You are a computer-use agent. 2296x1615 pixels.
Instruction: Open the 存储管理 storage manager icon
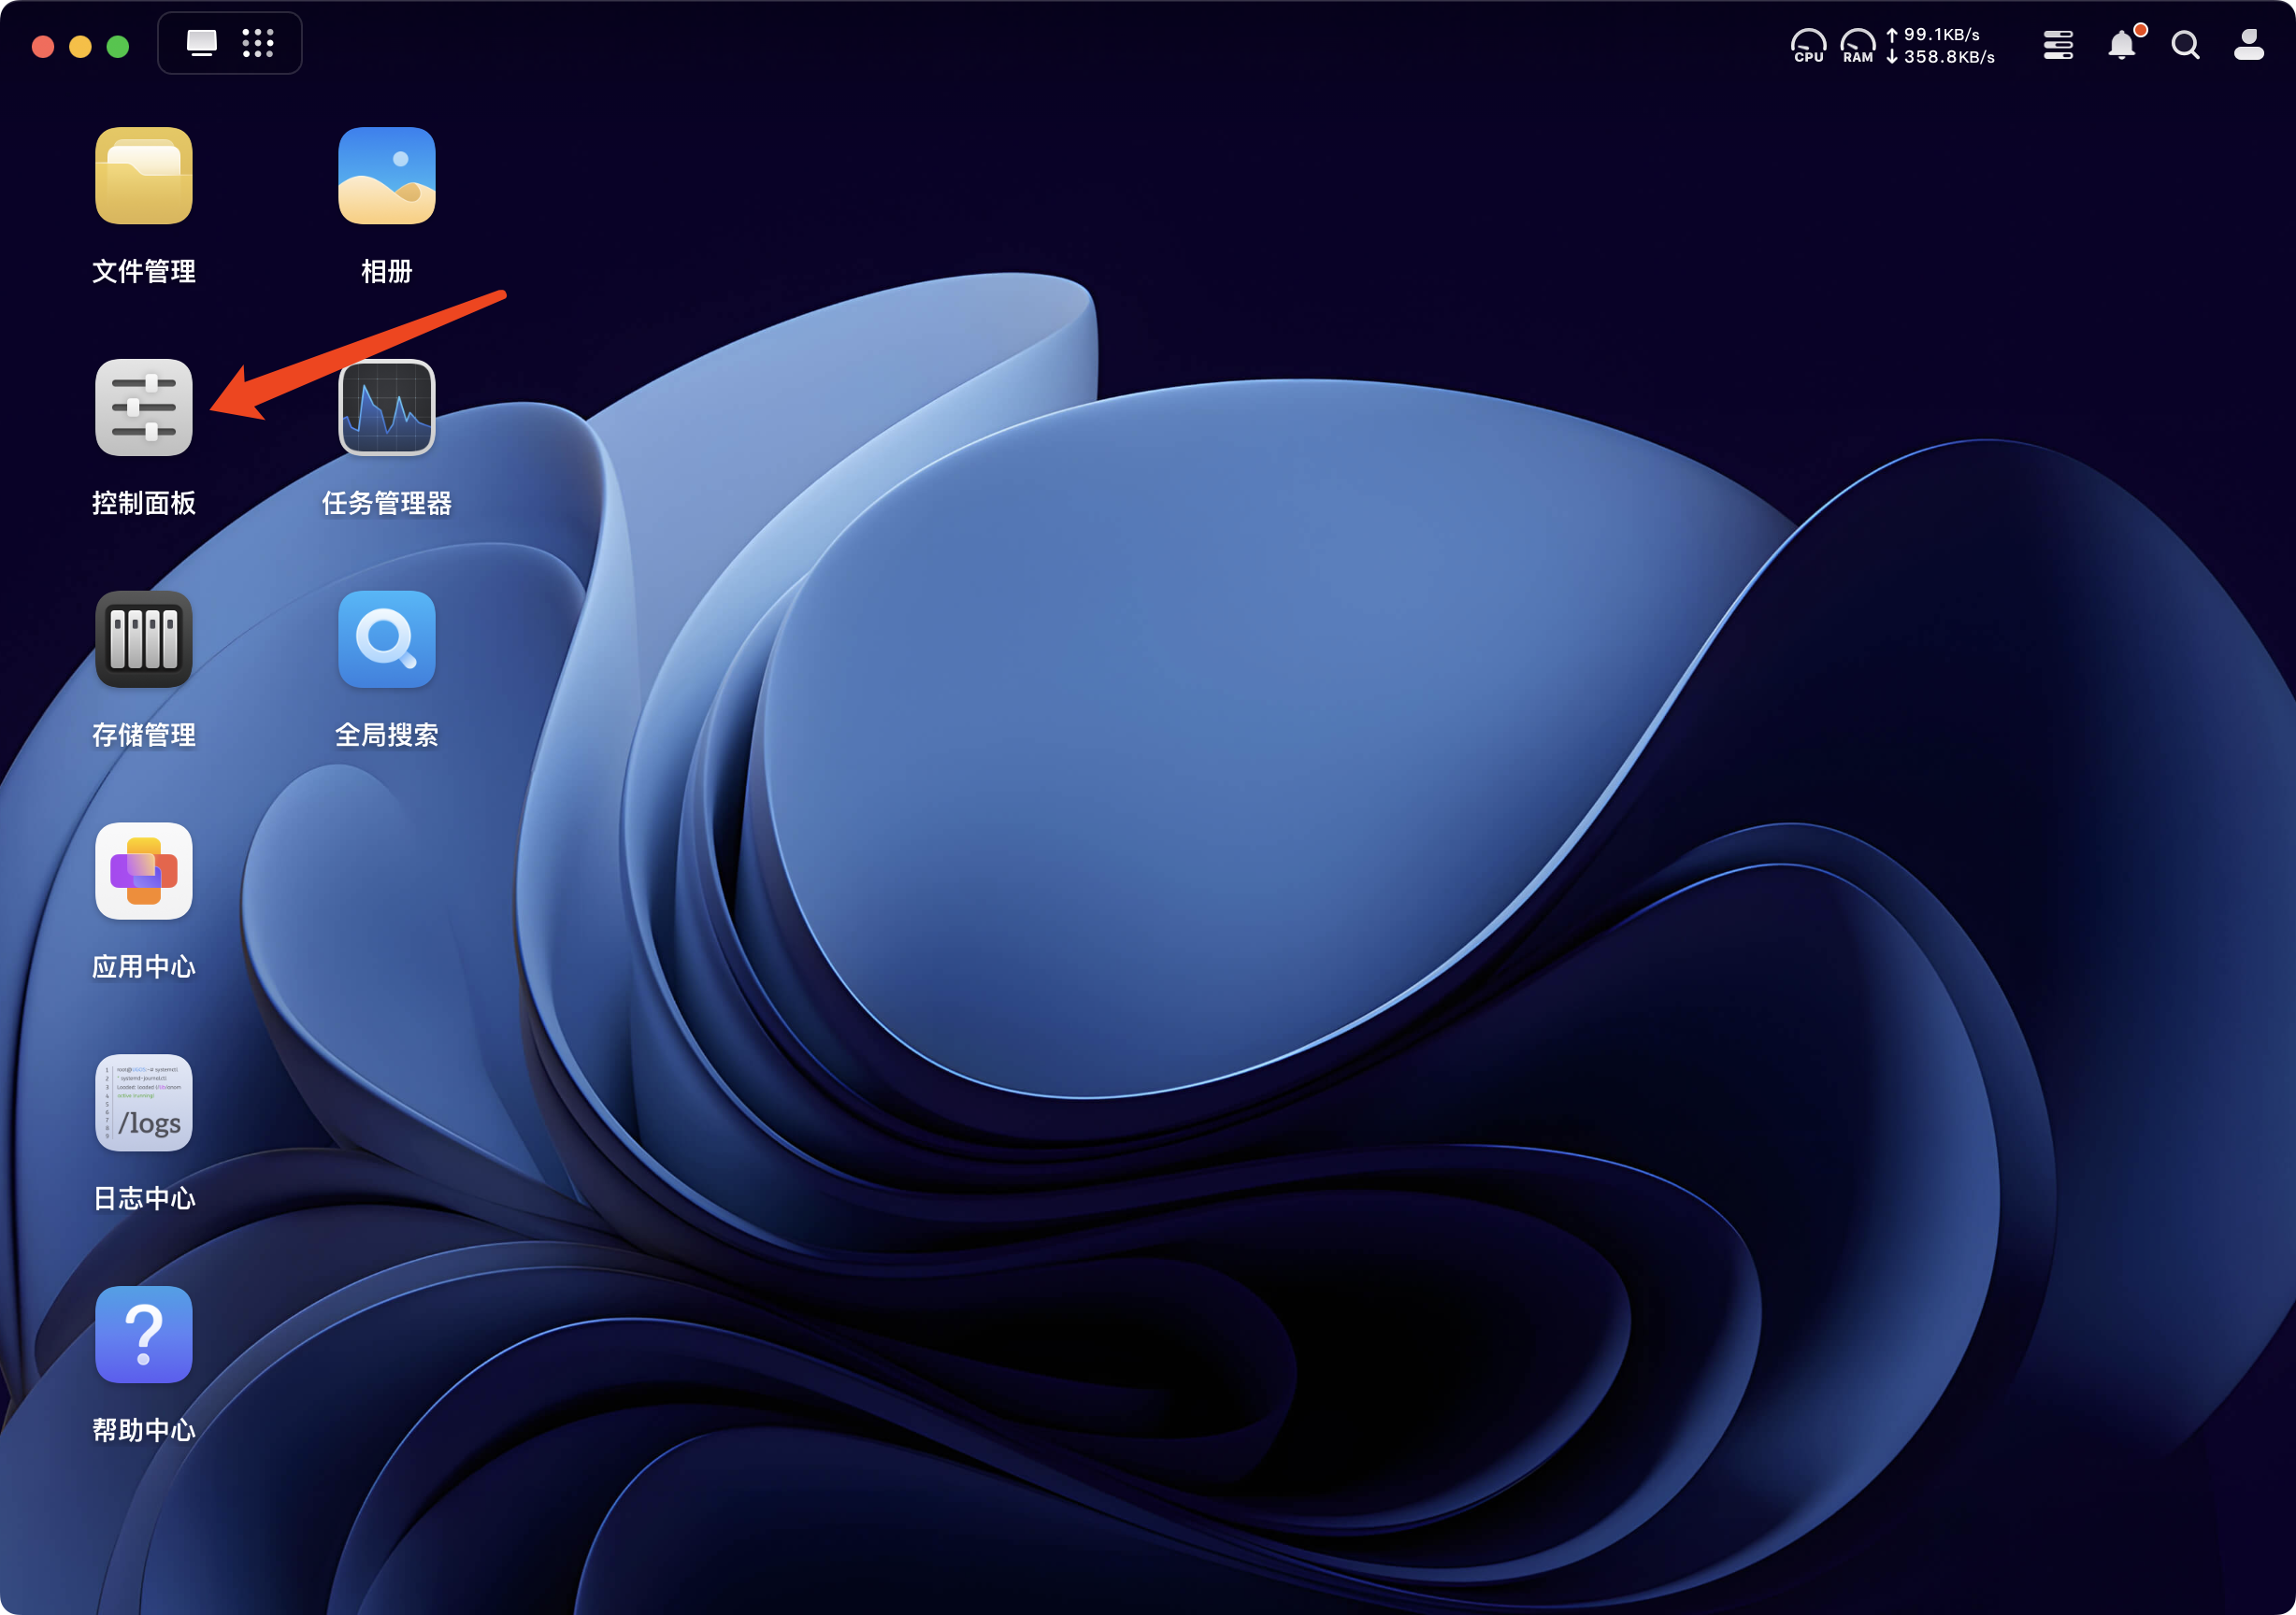pos(143,640)
